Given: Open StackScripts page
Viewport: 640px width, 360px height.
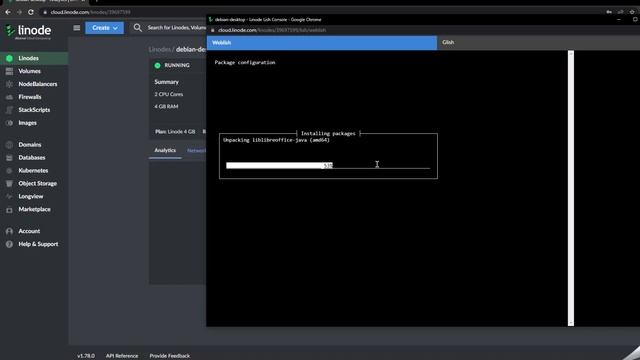Looking at the screenshot, I should click(34, 110).
